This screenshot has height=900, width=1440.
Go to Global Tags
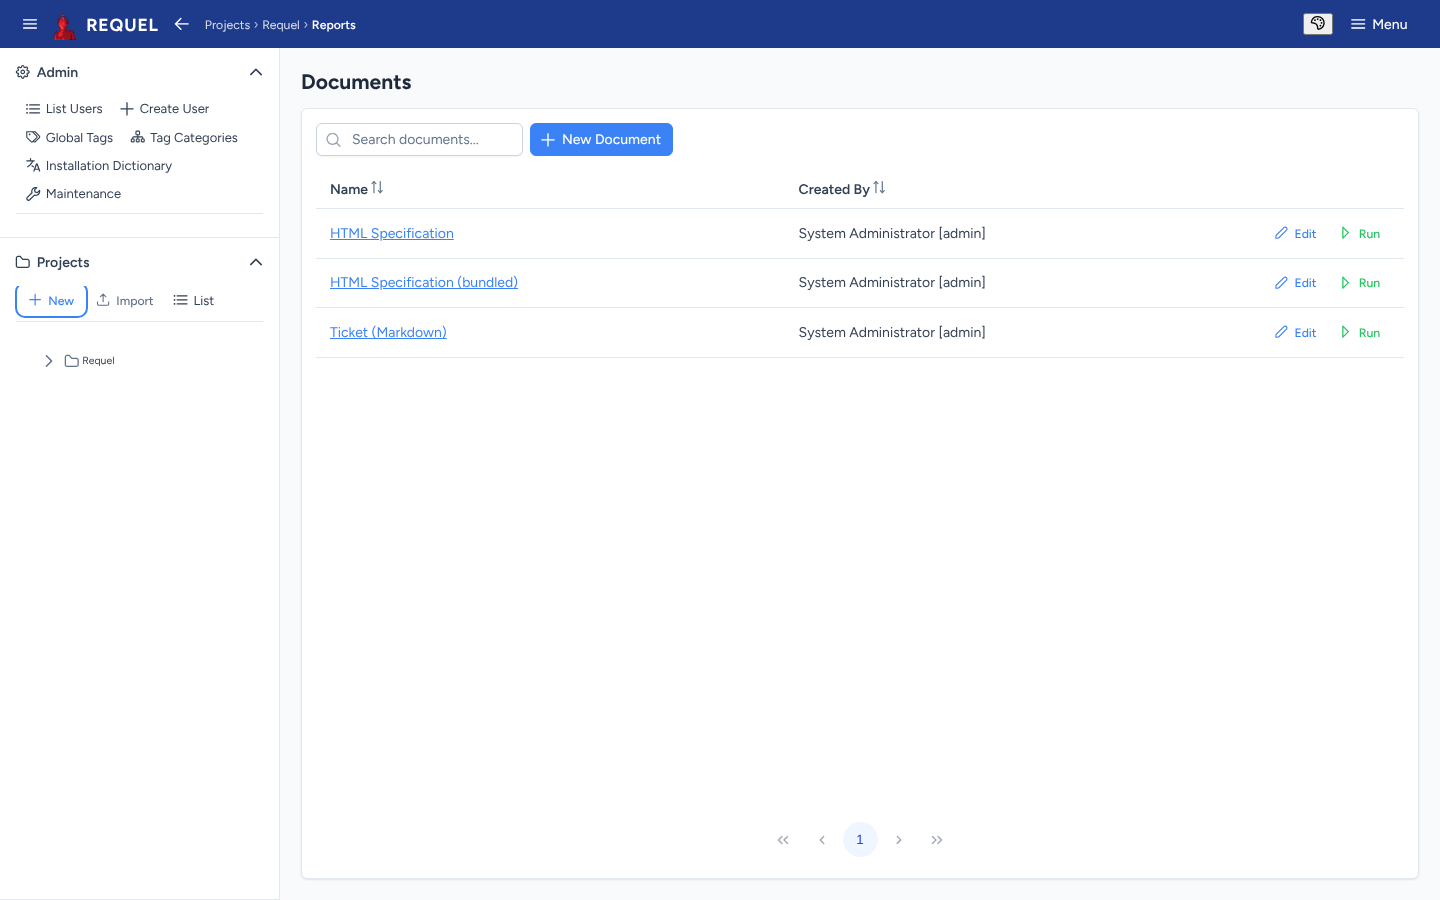[70, 138]
